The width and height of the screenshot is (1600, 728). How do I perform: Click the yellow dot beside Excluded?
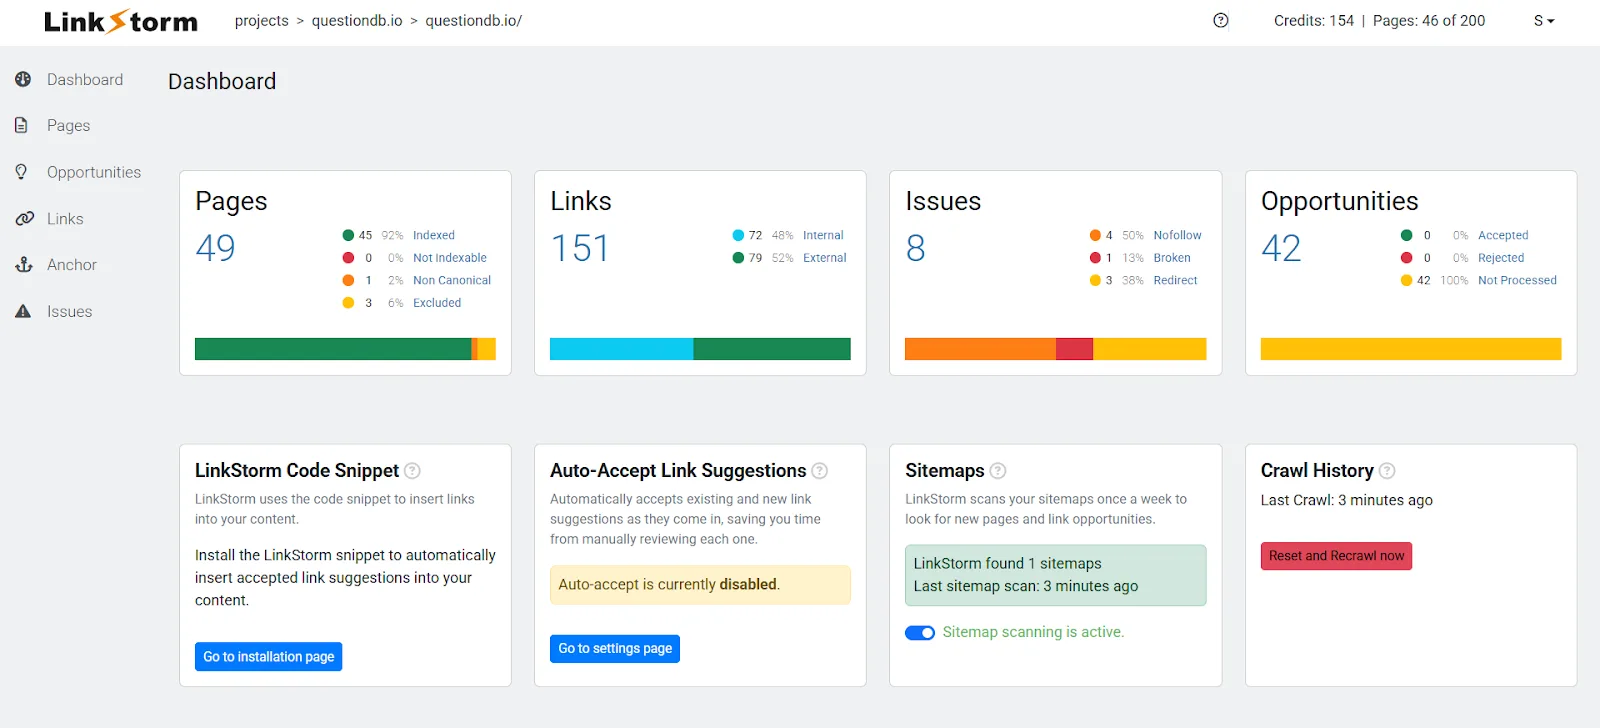348,303
